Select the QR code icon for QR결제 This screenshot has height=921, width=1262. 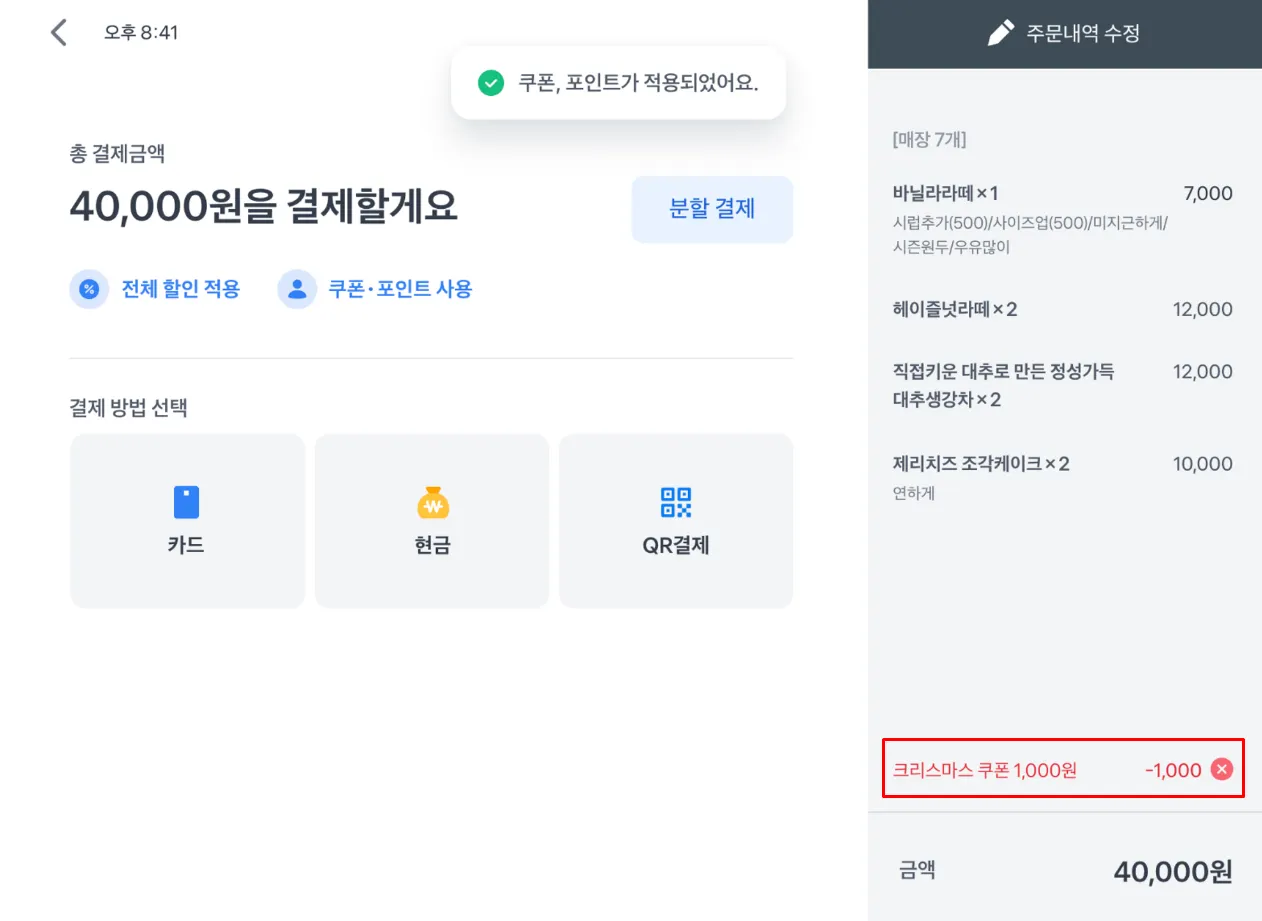676,502
